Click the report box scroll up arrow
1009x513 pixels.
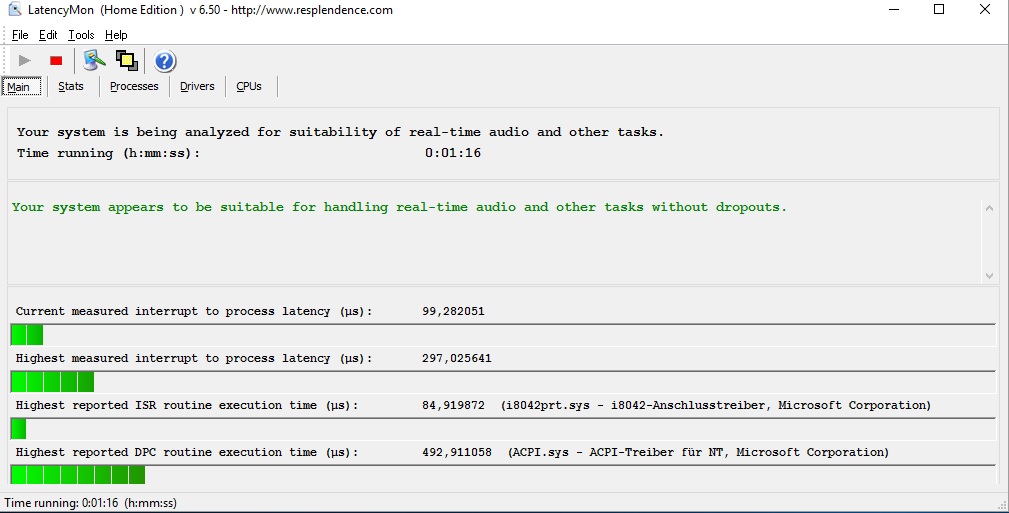point(989,208)
